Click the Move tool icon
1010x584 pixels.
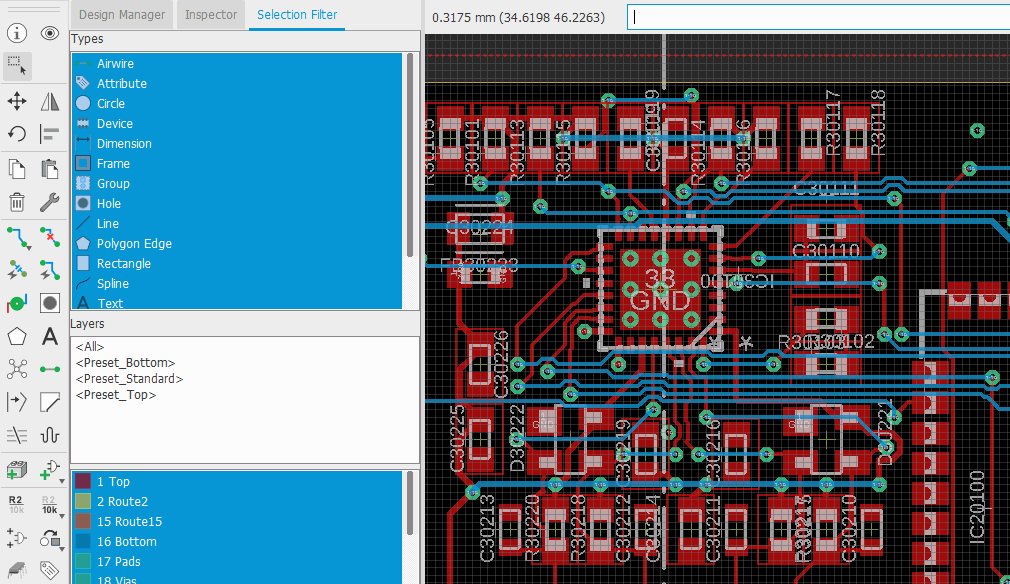[x=17, y=101]
